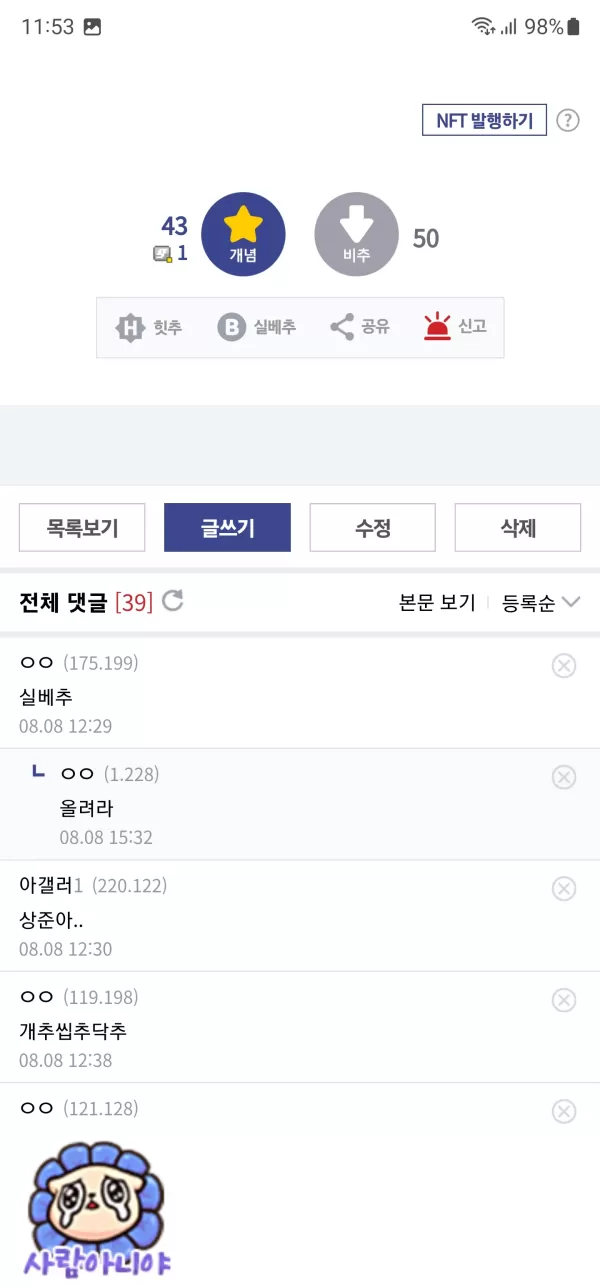The width and height of the screenshot is (600, 1287).
Task: Open the 등록순 sort dropdown
Action: (x=541, y=603)
